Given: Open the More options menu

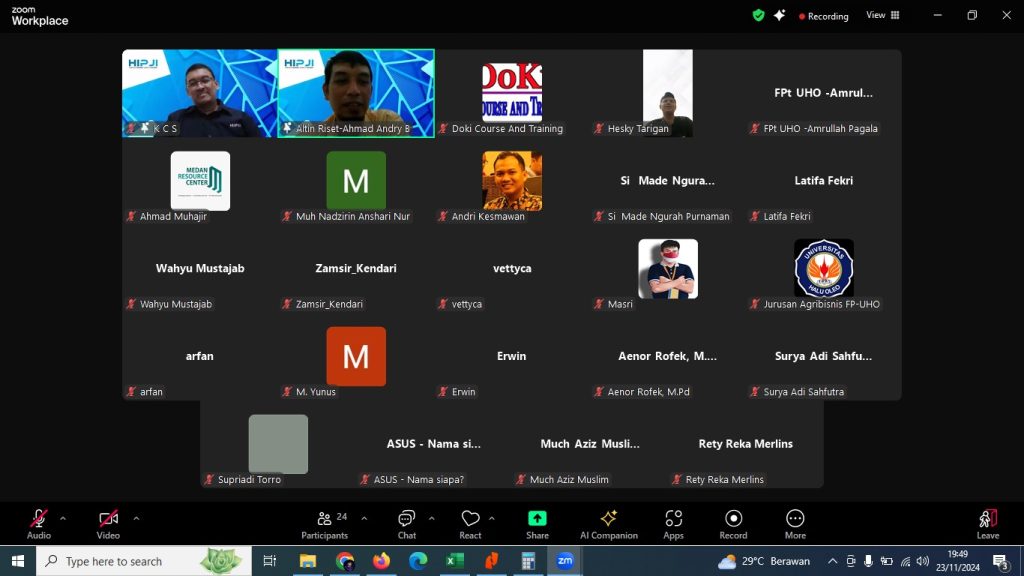Looking at the screenshot, I should [x=795, y=523].
